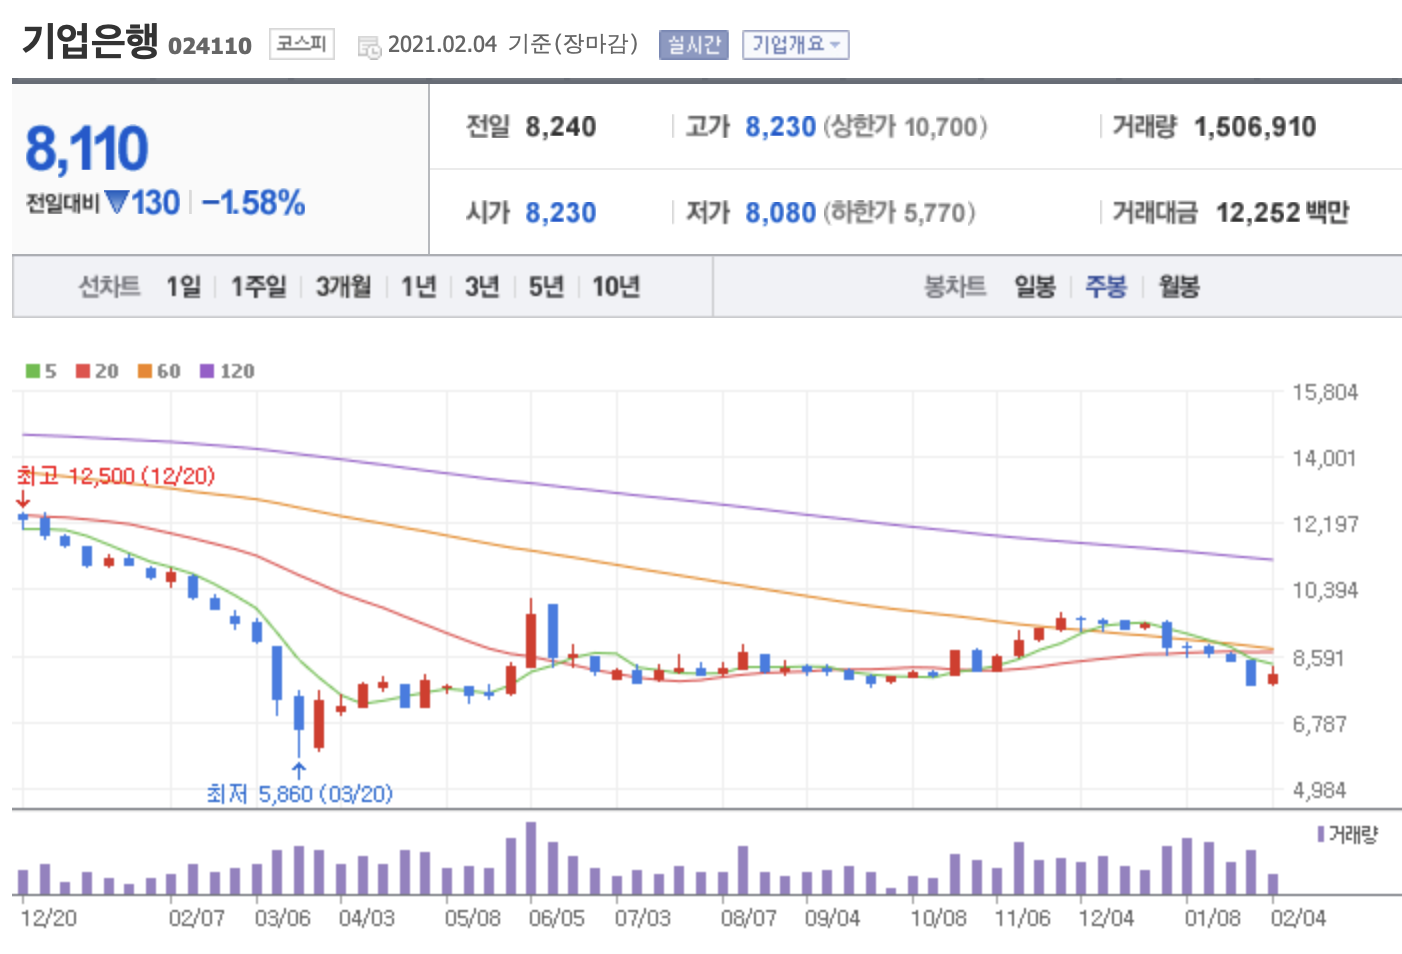This screenshot has width=1402, height=954.
Task: Click the 최고 12,500 (12/20) chart label
Action: pyautogui.click(x=116, y=476)
